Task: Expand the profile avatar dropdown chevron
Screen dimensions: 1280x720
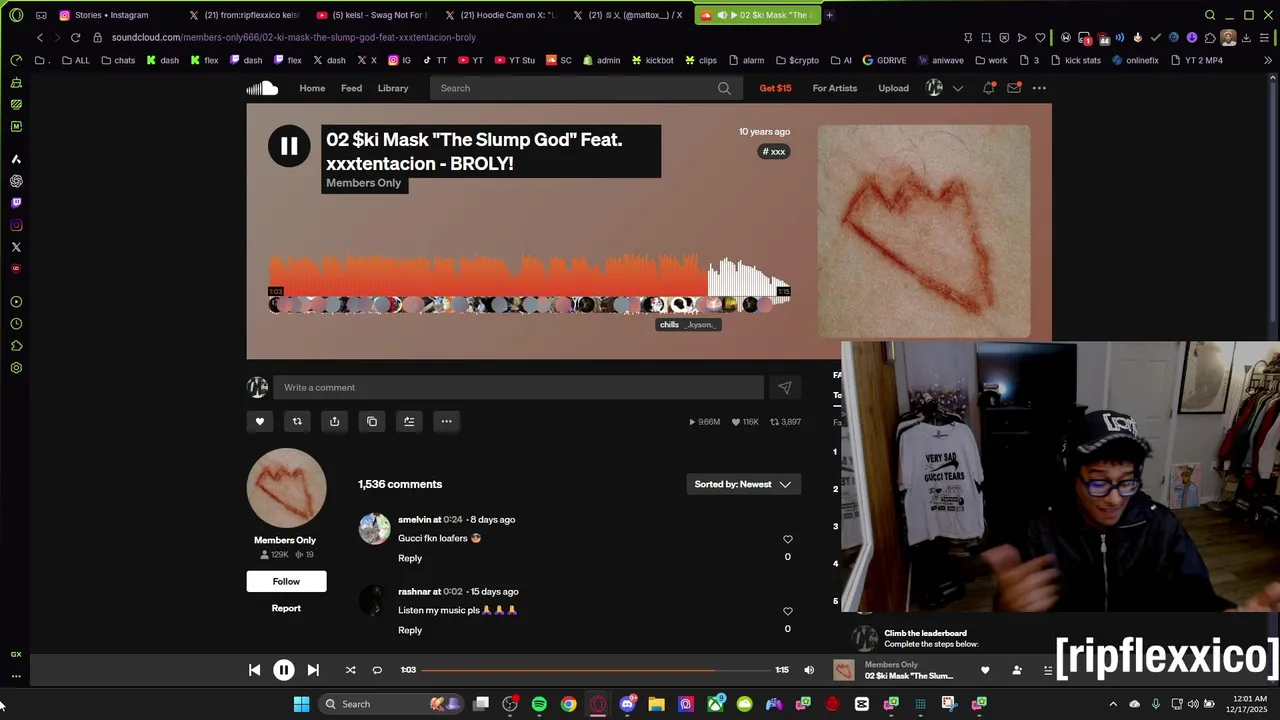Action: tap(957, 88)
